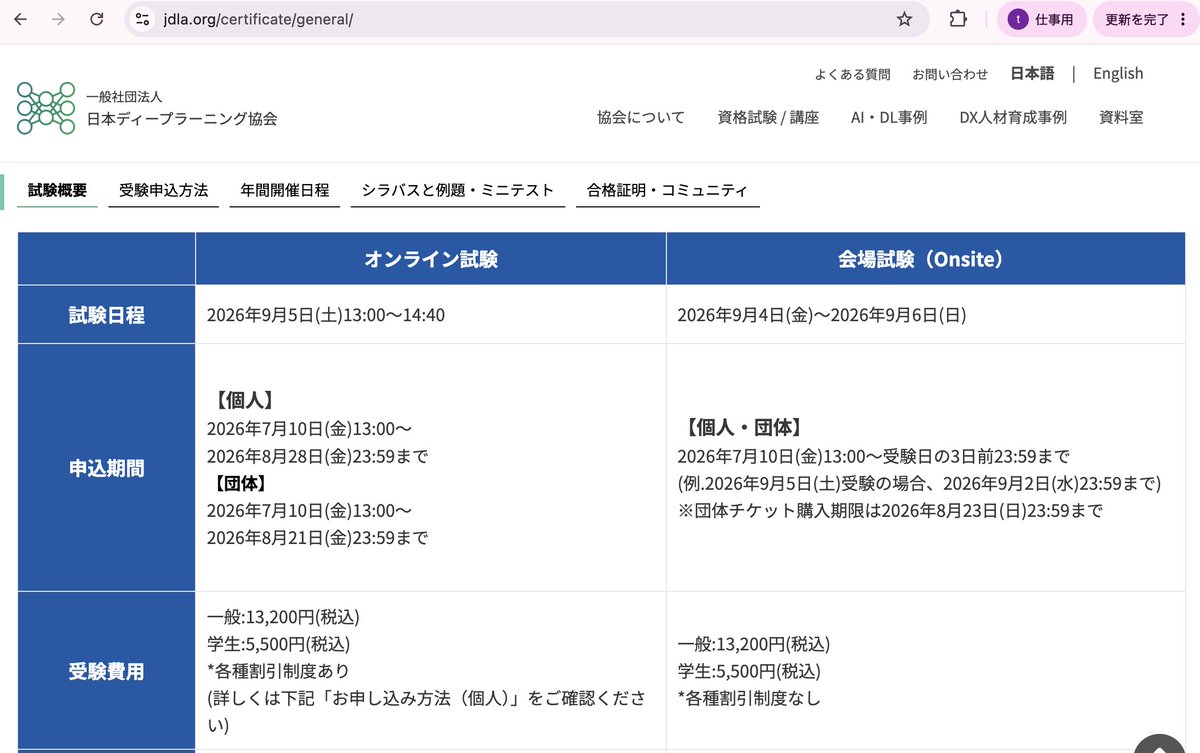The image size is (1200, 753).
Task: Click the text 2026年8月28日(金)23:59まで
Action: 317,457
